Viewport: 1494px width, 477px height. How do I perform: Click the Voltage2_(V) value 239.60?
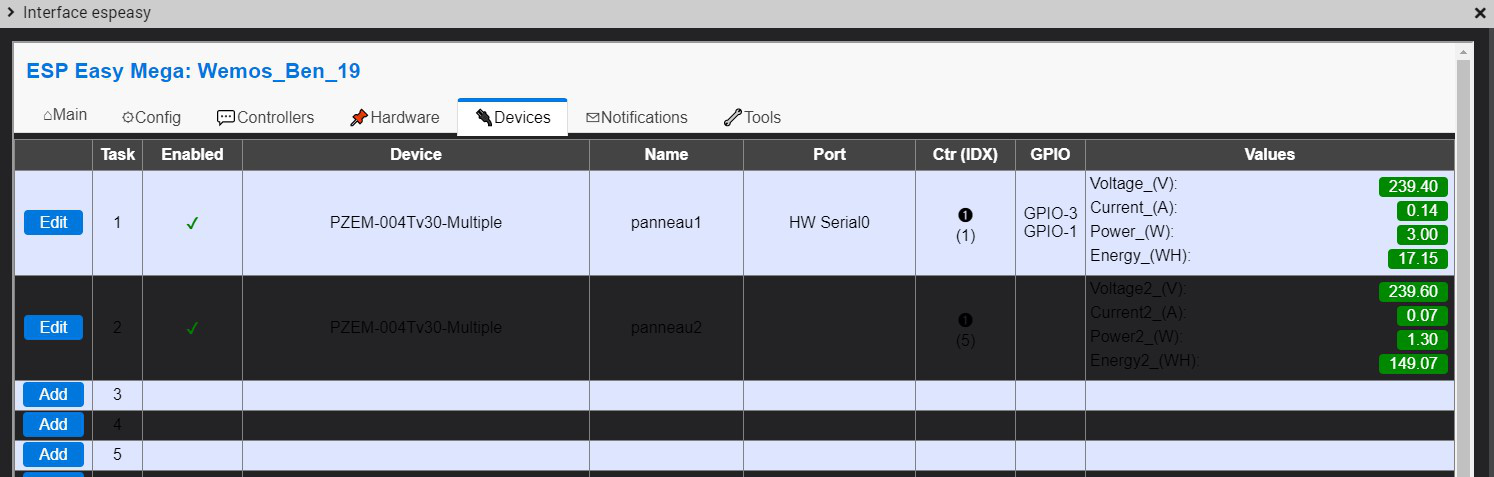[x=1413, y=291]
